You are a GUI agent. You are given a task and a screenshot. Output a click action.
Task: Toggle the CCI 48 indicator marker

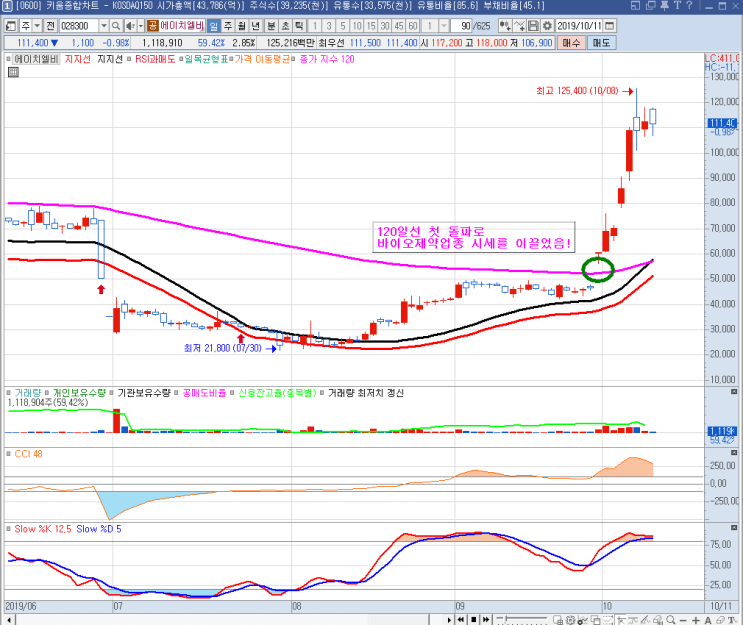[9, 454]
